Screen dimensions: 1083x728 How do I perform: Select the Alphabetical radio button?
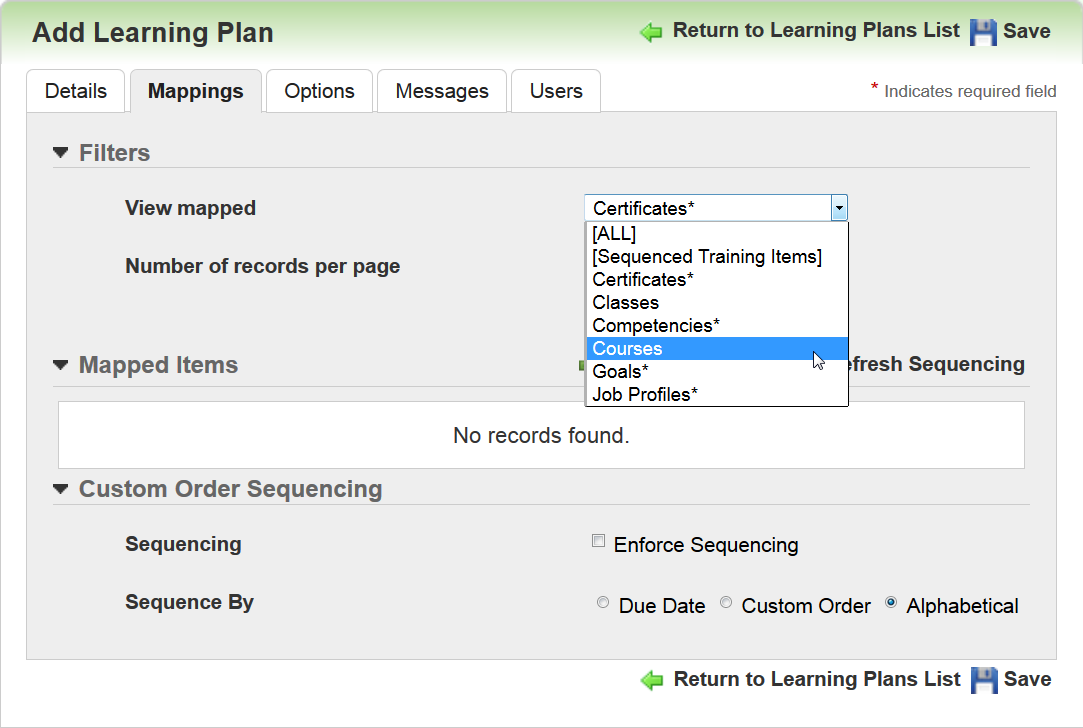[x=891, y=603]
